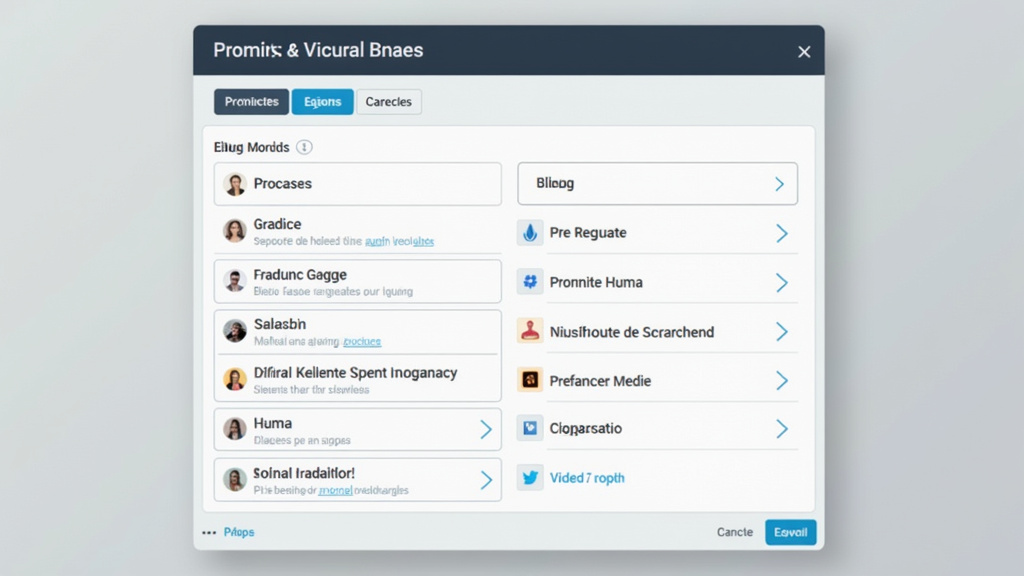Select the Carecles tab
This screenshot has height=576, width=1024.
tap(389, 102)
